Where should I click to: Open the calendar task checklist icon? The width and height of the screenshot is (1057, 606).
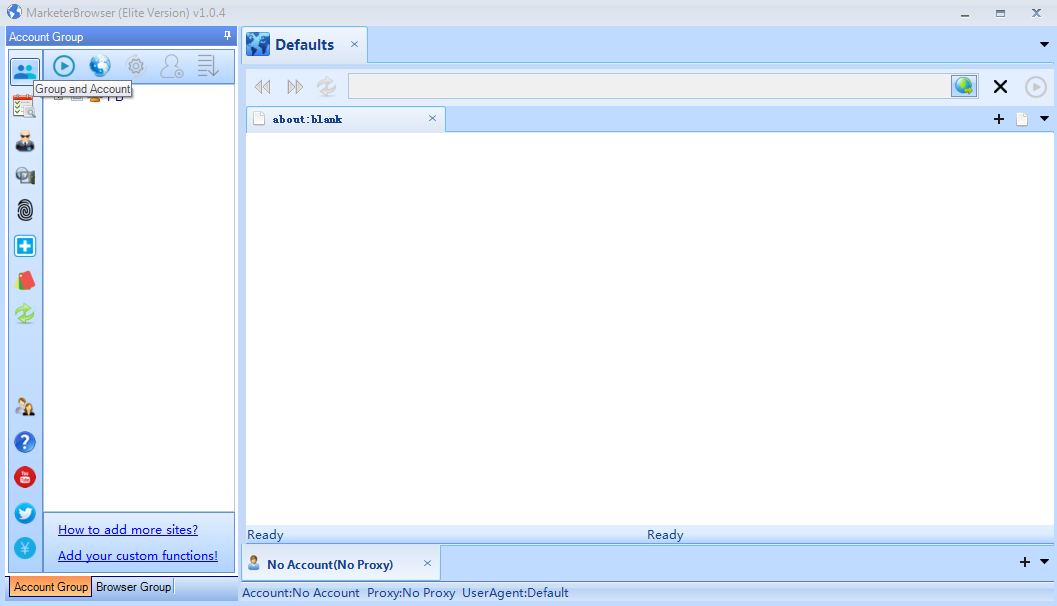point(24,107)
